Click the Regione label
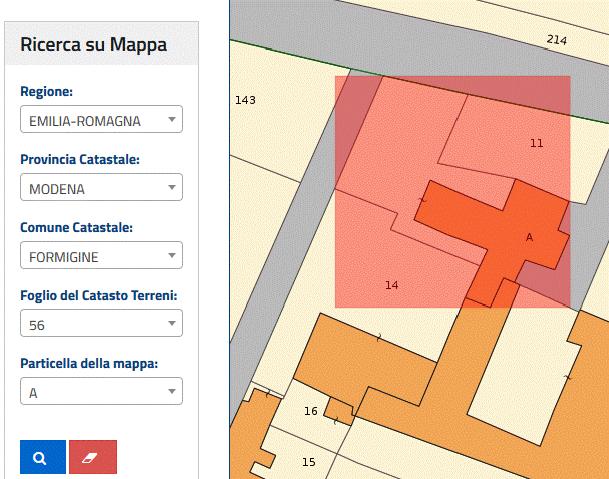This screenshot has width=609, height=479. (47, 92)
